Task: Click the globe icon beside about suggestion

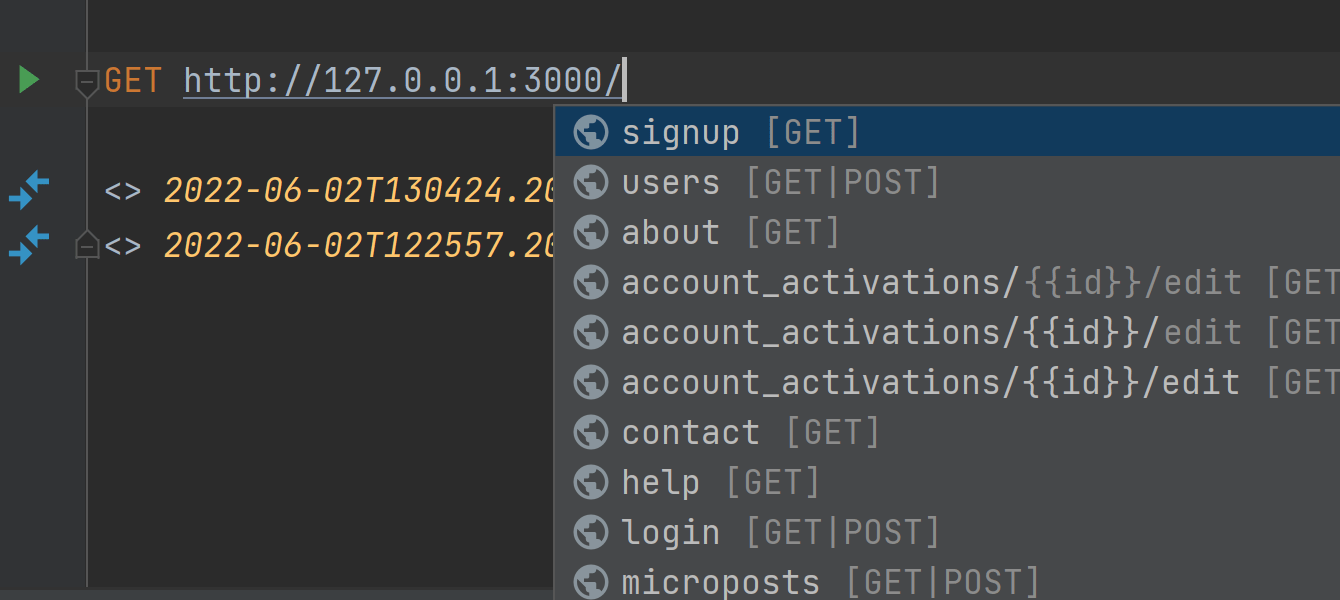Action: coord(591,232)
